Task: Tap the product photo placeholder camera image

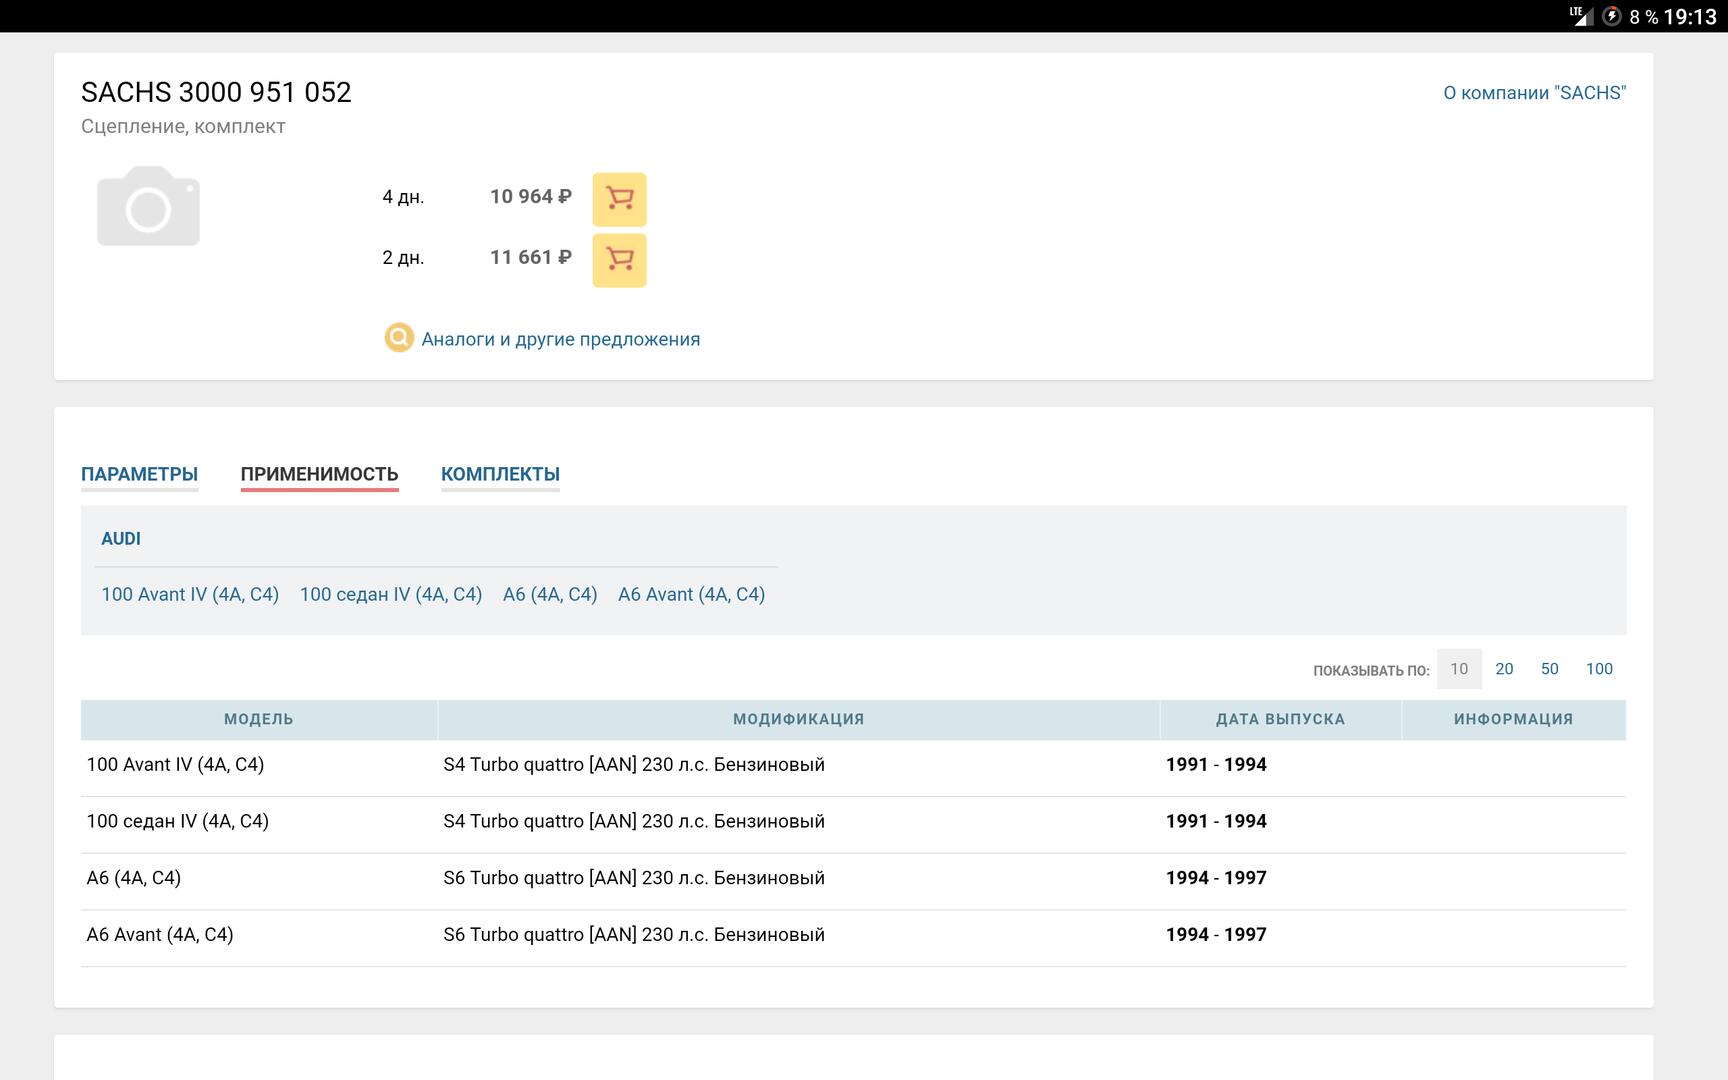Action: click(x=148, y=206)
